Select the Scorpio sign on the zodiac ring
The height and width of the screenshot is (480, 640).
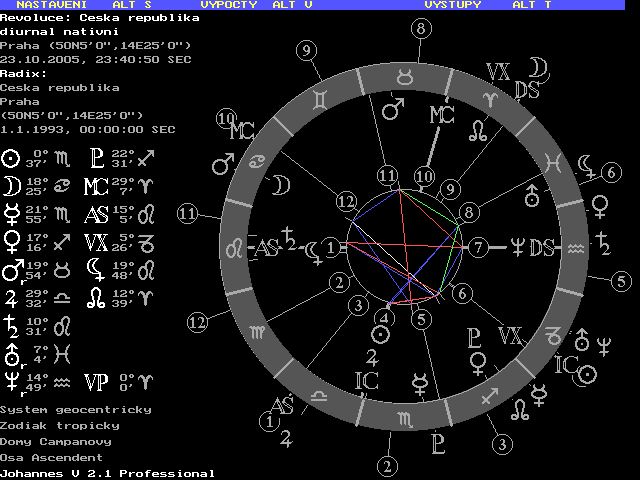coord(406,416)
